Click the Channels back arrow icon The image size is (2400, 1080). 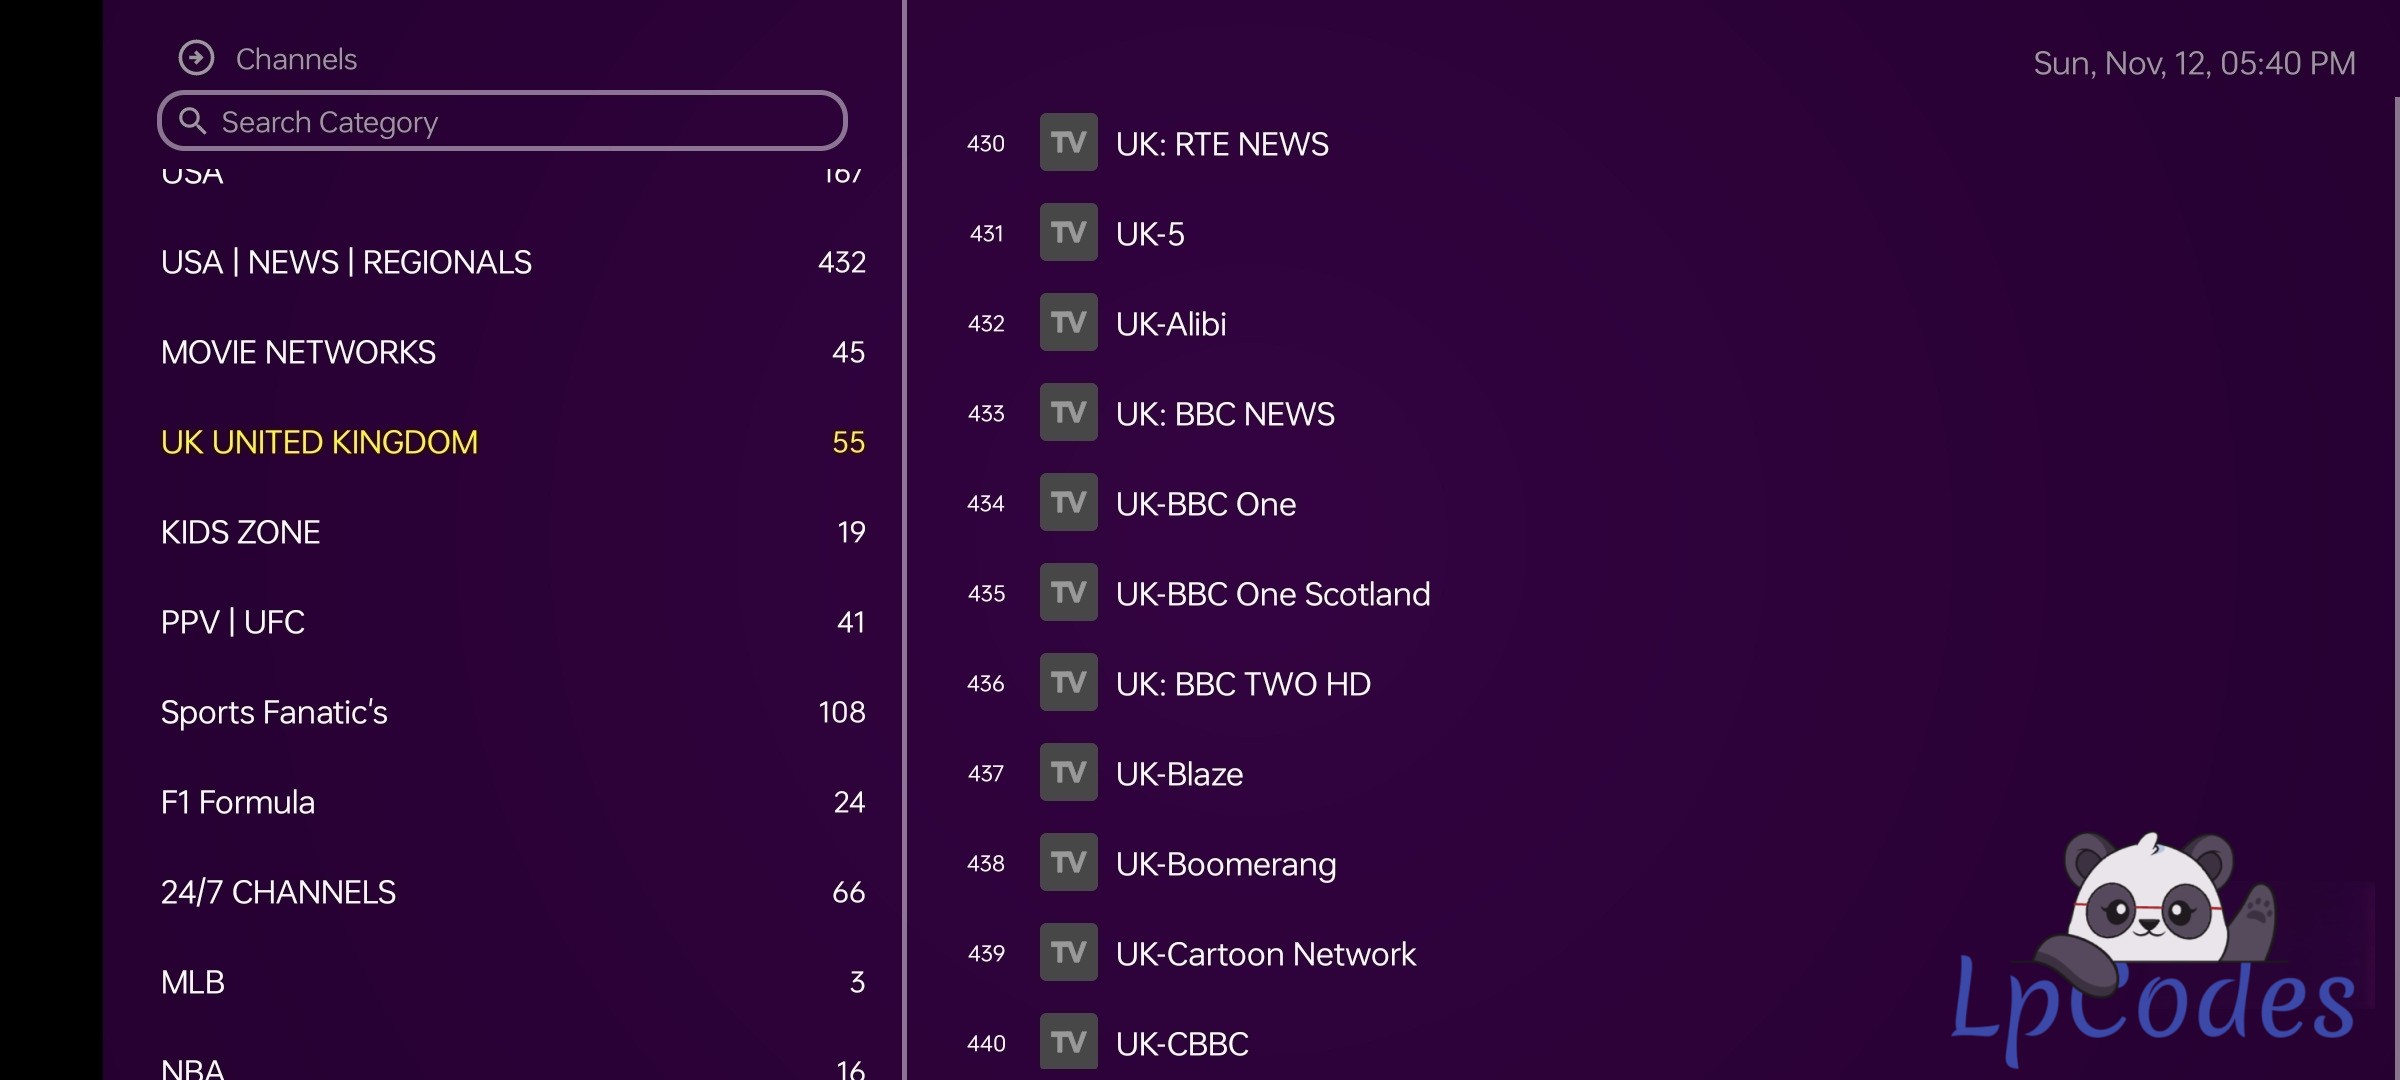(196, 58)
